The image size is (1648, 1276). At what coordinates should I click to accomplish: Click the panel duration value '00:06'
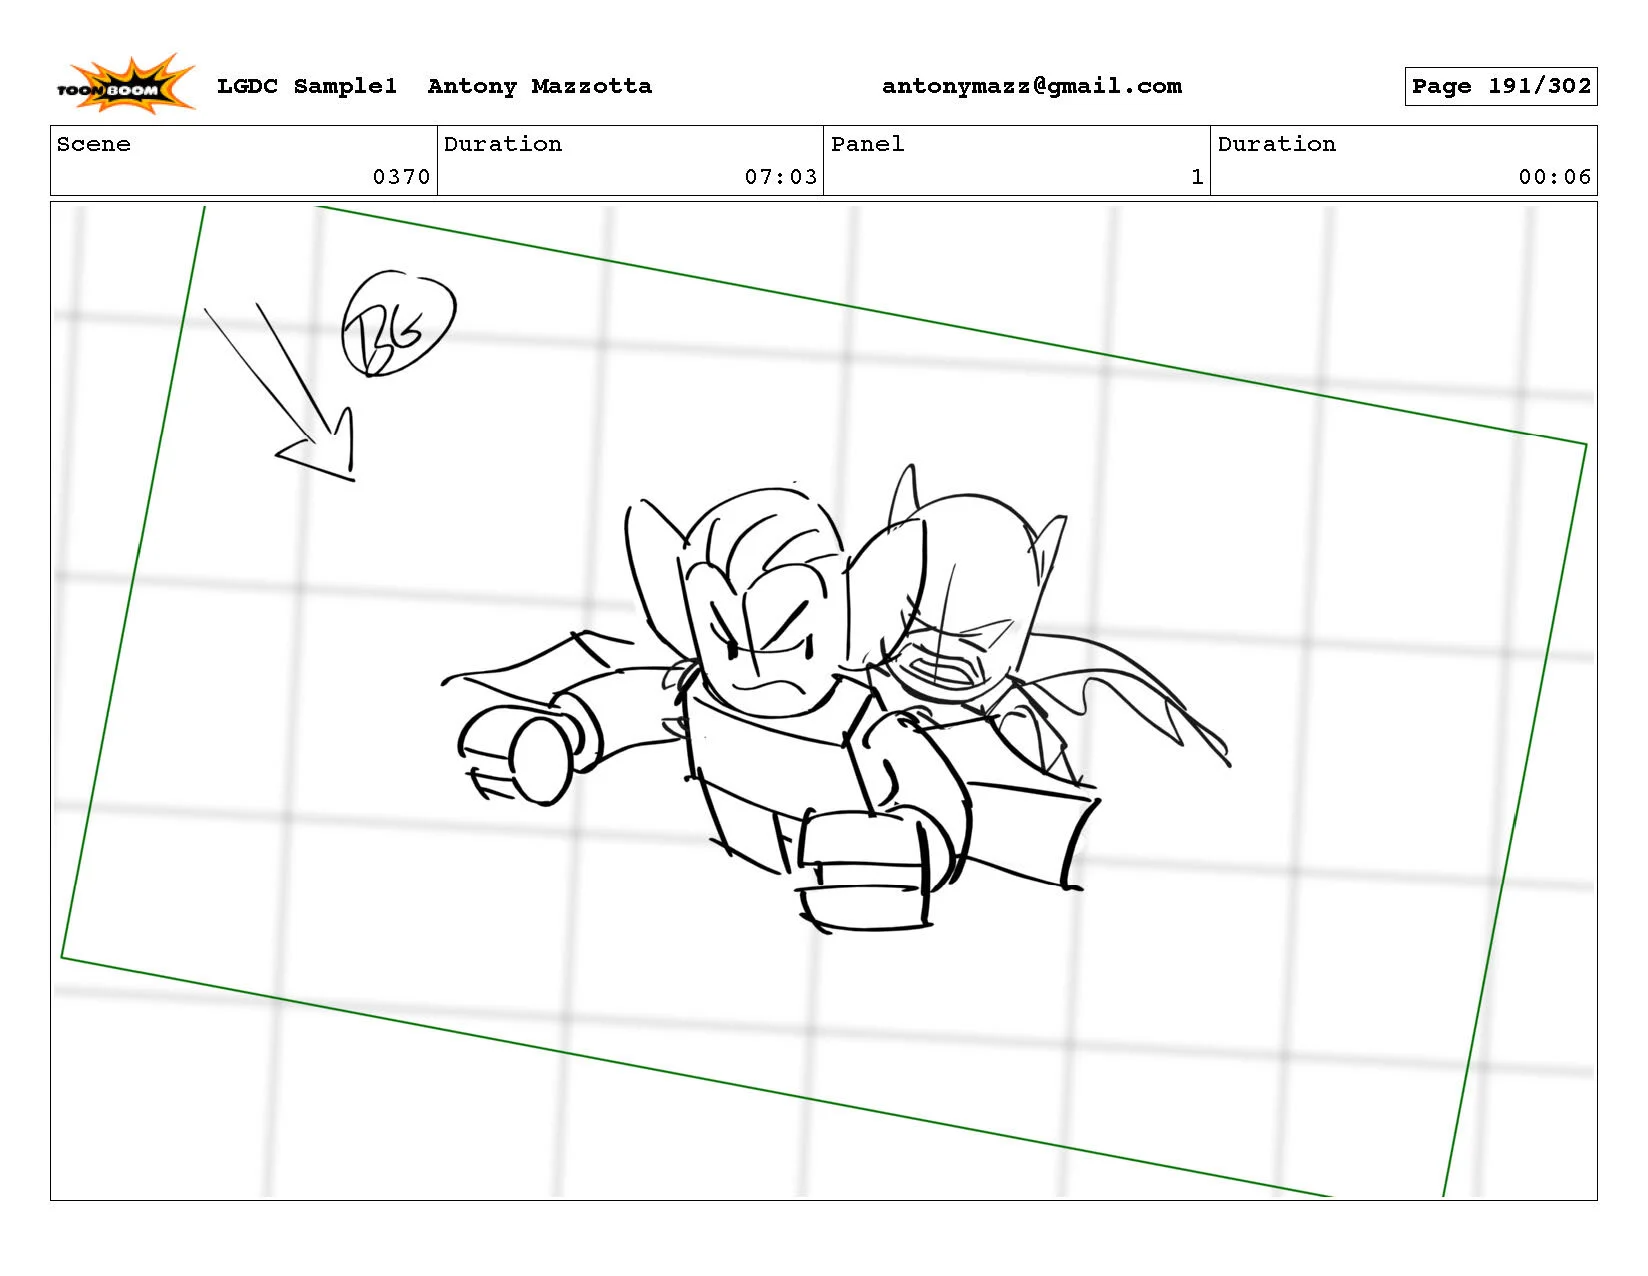coord(1555,177)
